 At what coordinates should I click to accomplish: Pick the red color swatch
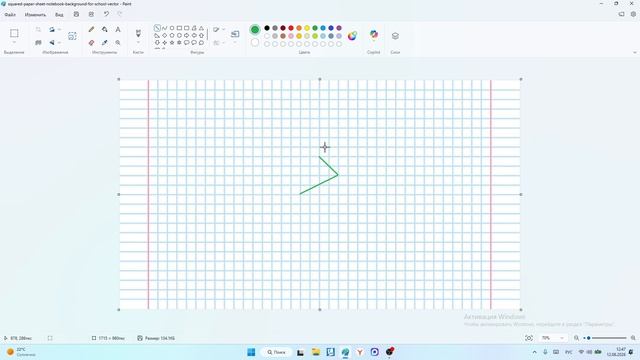pos(291,28)
